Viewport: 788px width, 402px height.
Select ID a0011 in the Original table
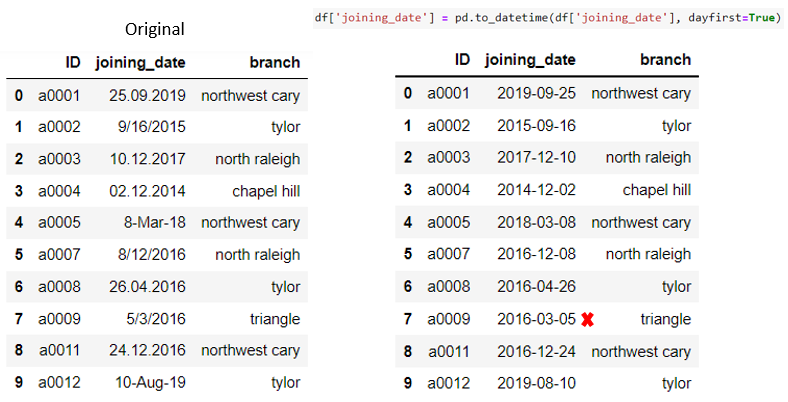(x=59, y=350)
